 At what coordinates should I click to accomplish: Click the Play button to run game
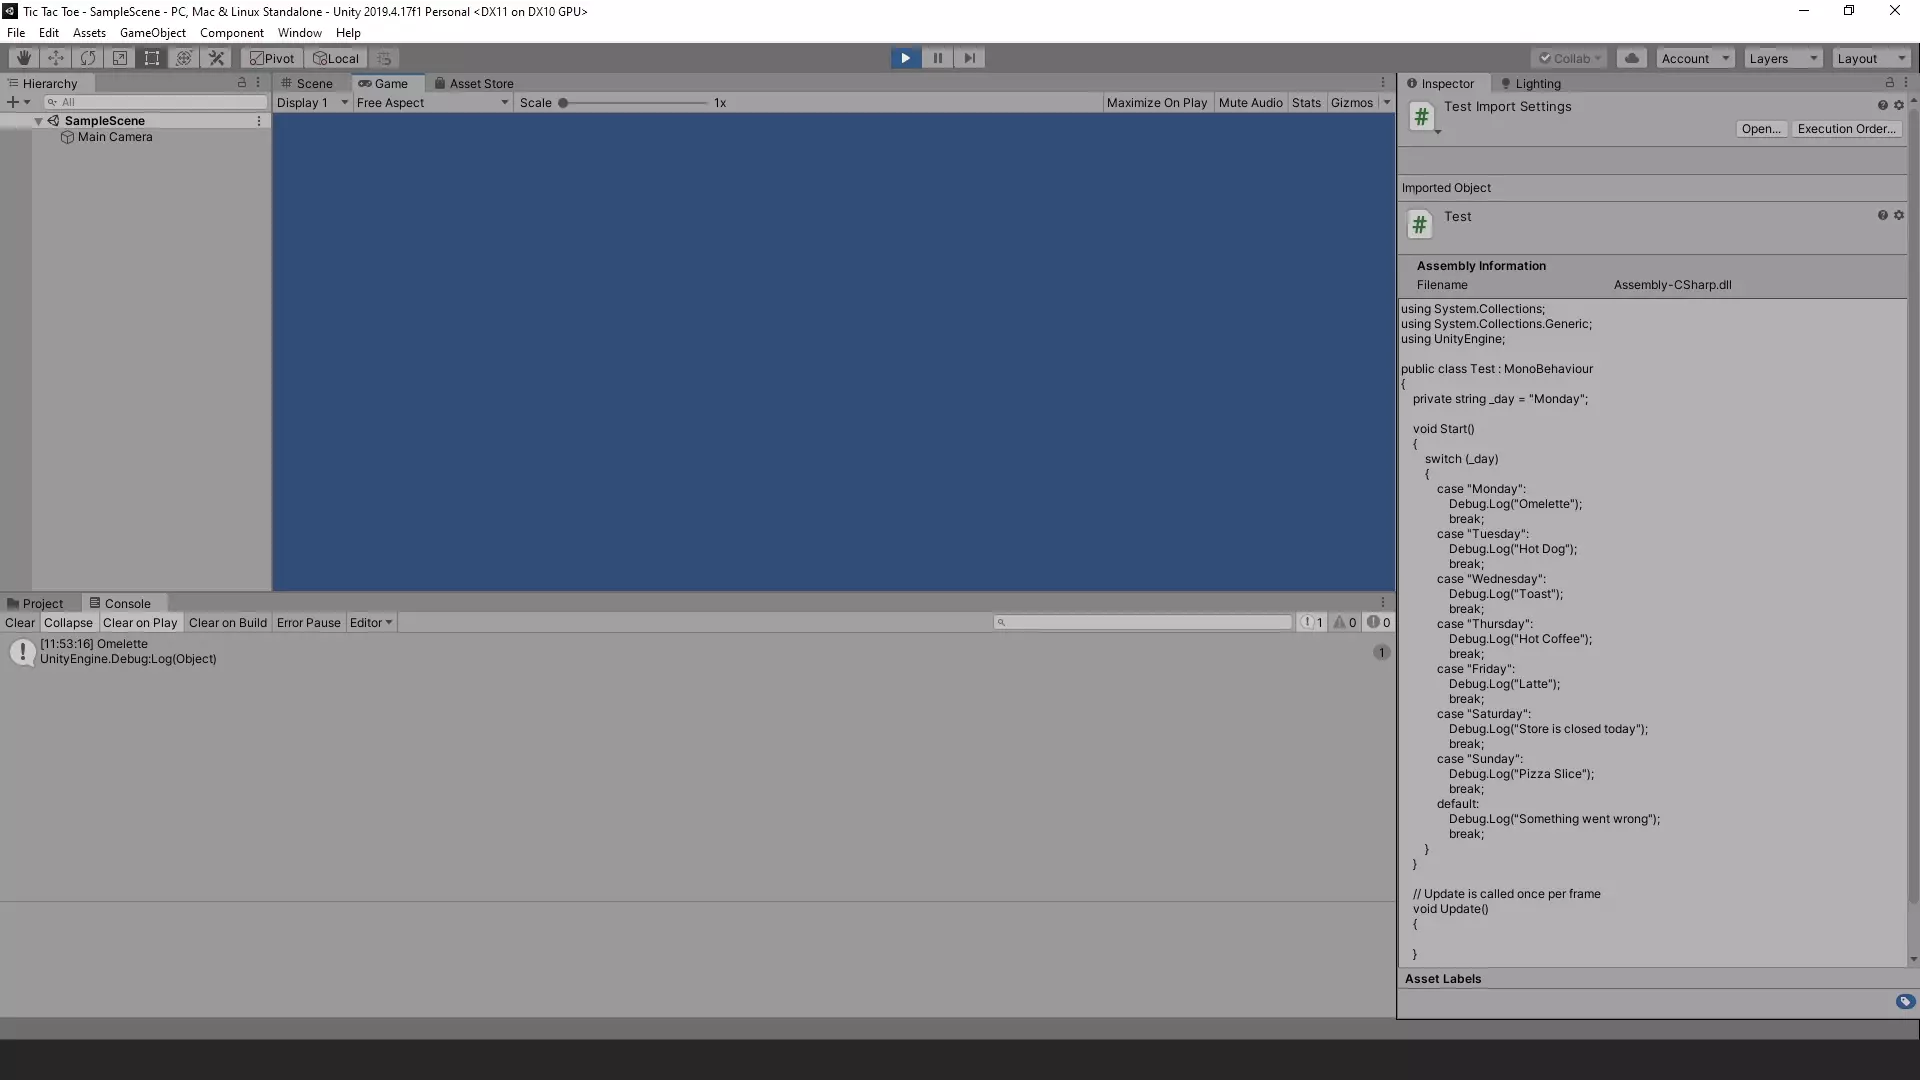tap(906, 57)
